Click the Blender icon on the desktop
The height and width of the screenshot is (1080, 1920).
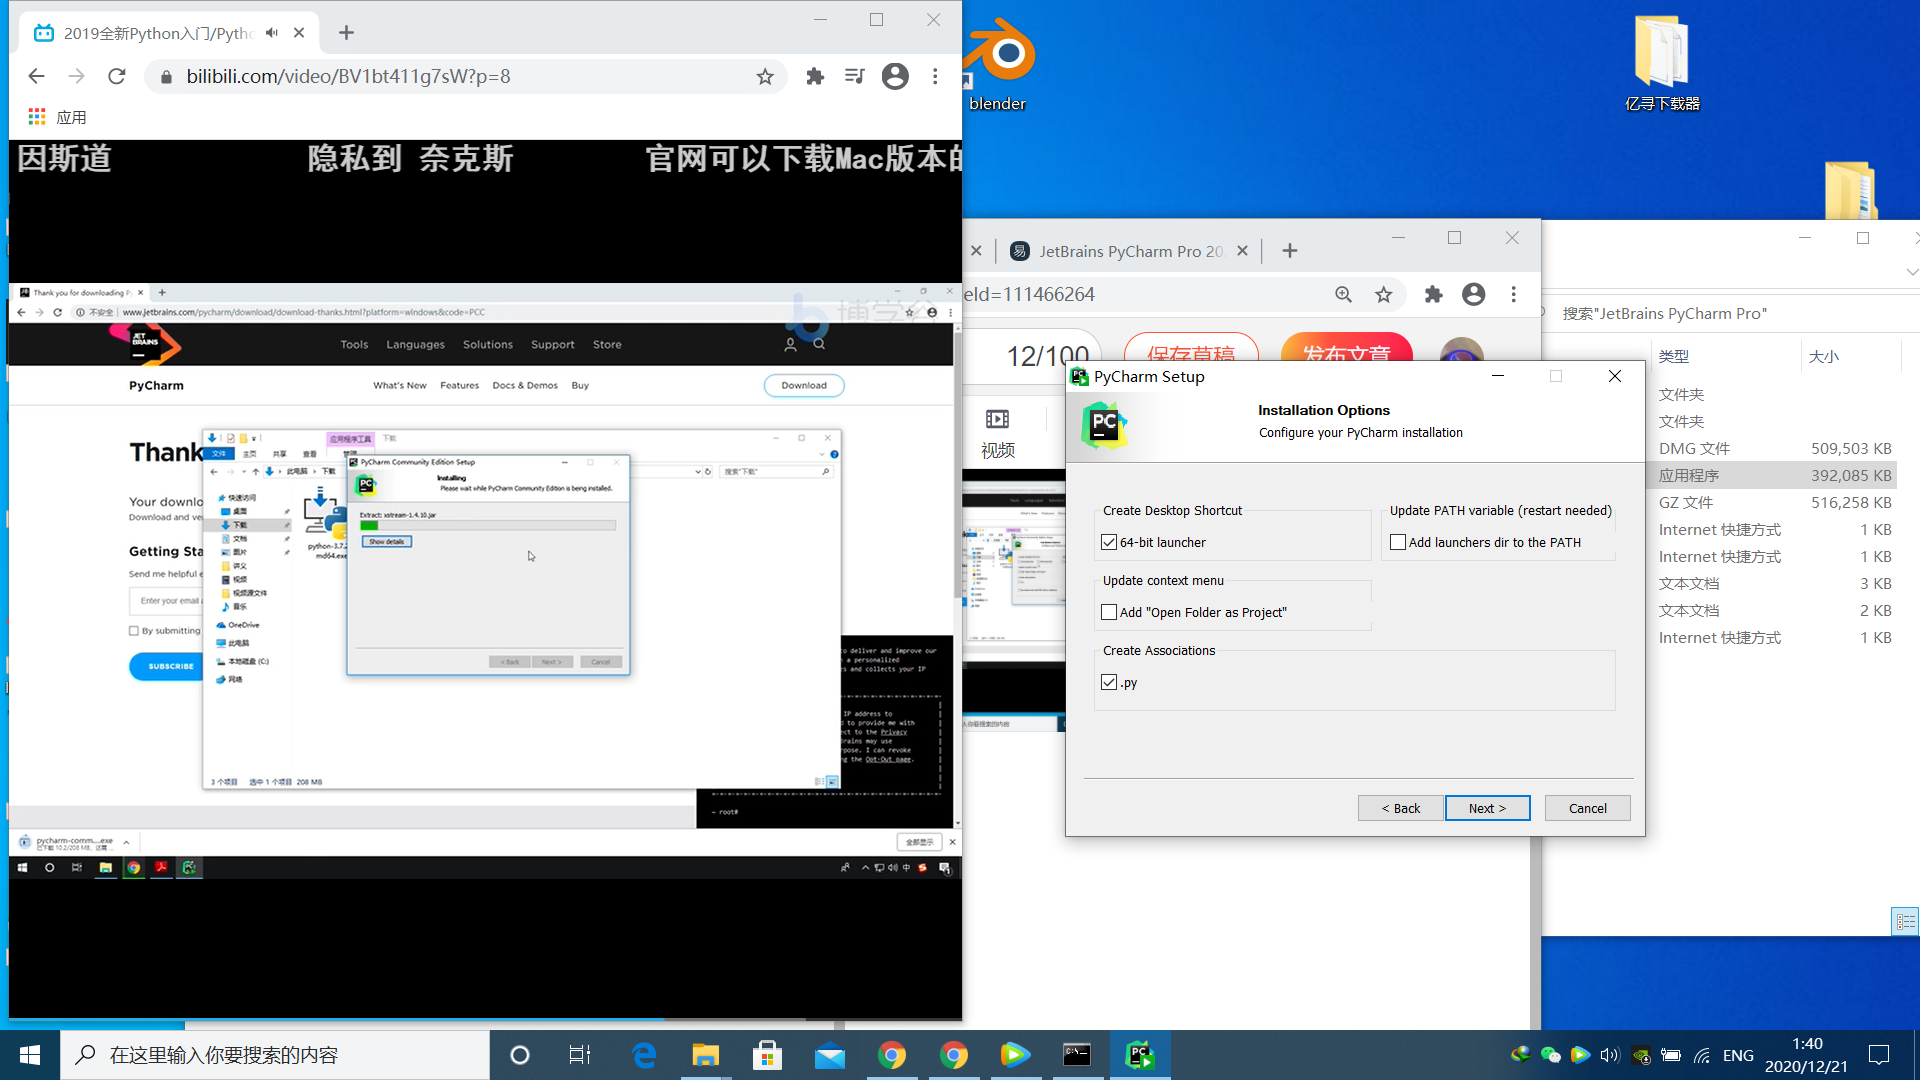(998, 53)
